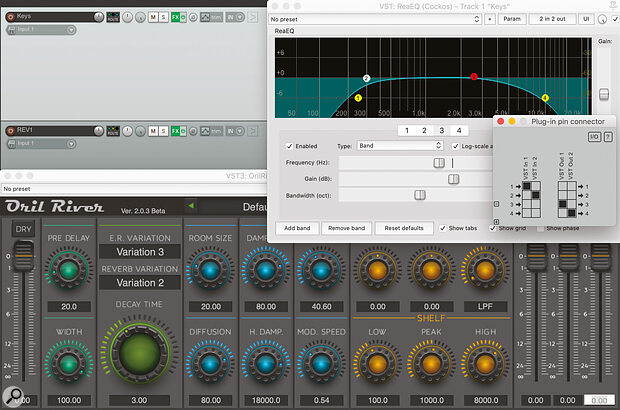Screen dimensions: 620x410
Task: Arm the REV1 track record button
Action: pyautogui.click(x=11, y=131)
